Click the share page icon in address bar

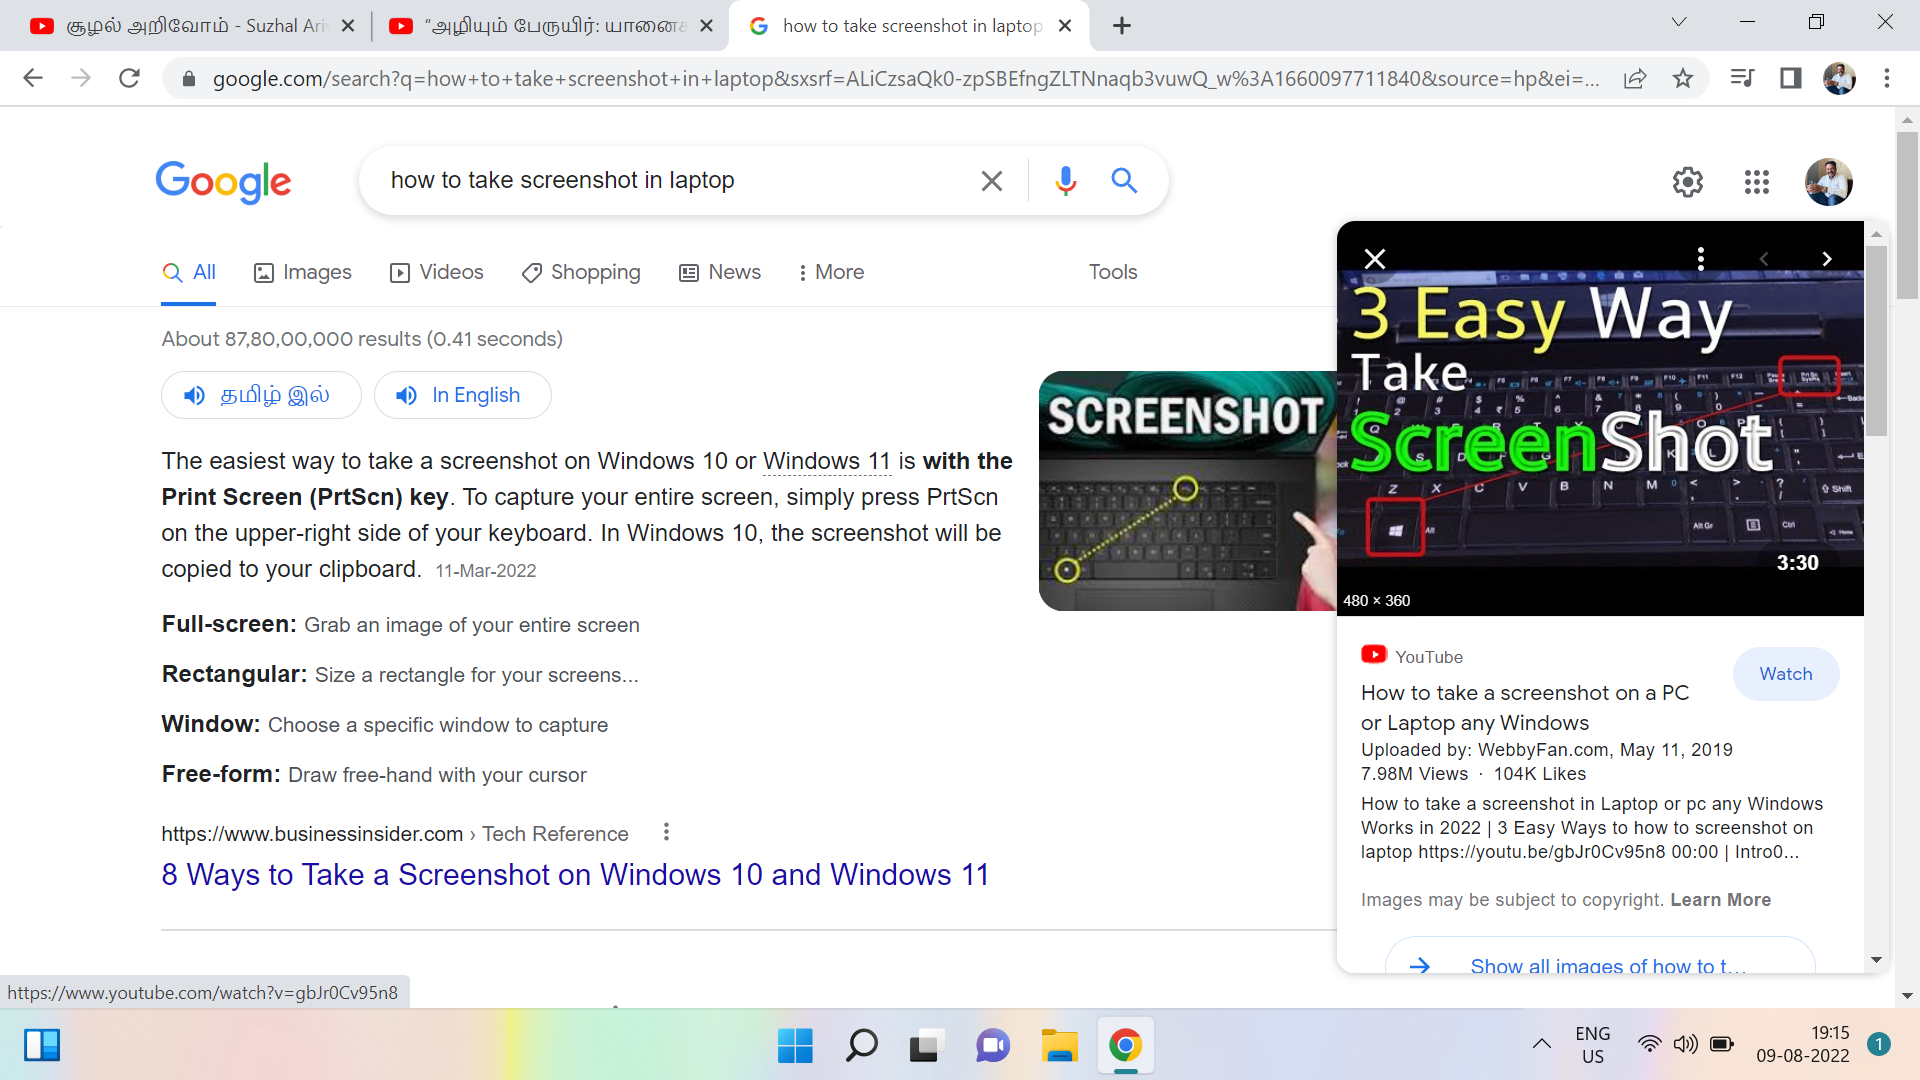[x=1635, y=78]
